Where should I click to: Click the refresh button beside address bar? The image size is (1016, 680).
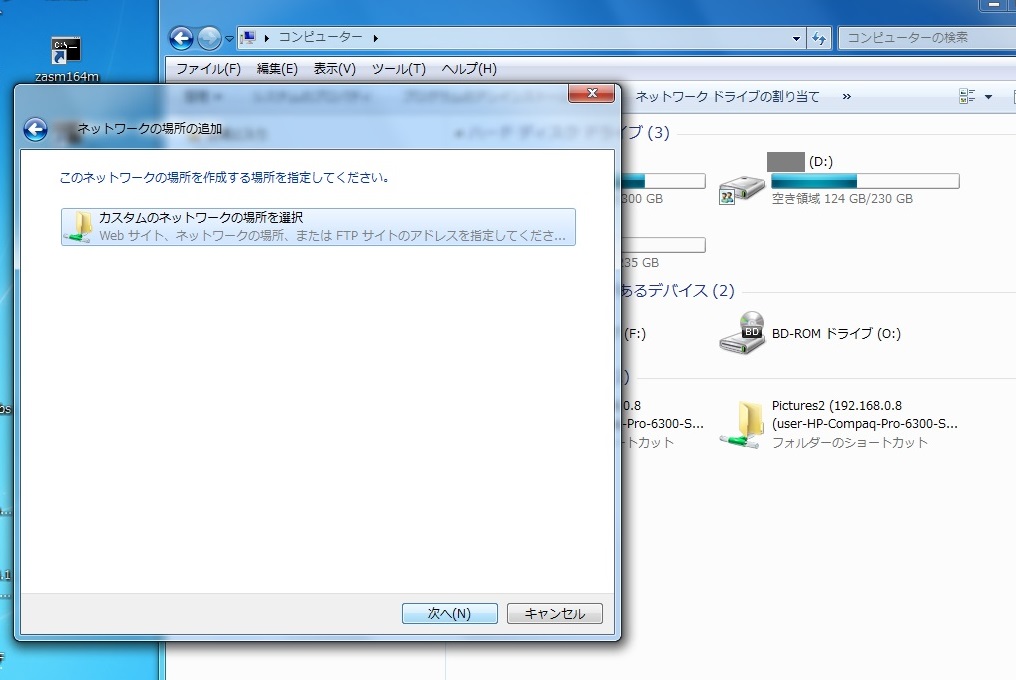(820, 38)
